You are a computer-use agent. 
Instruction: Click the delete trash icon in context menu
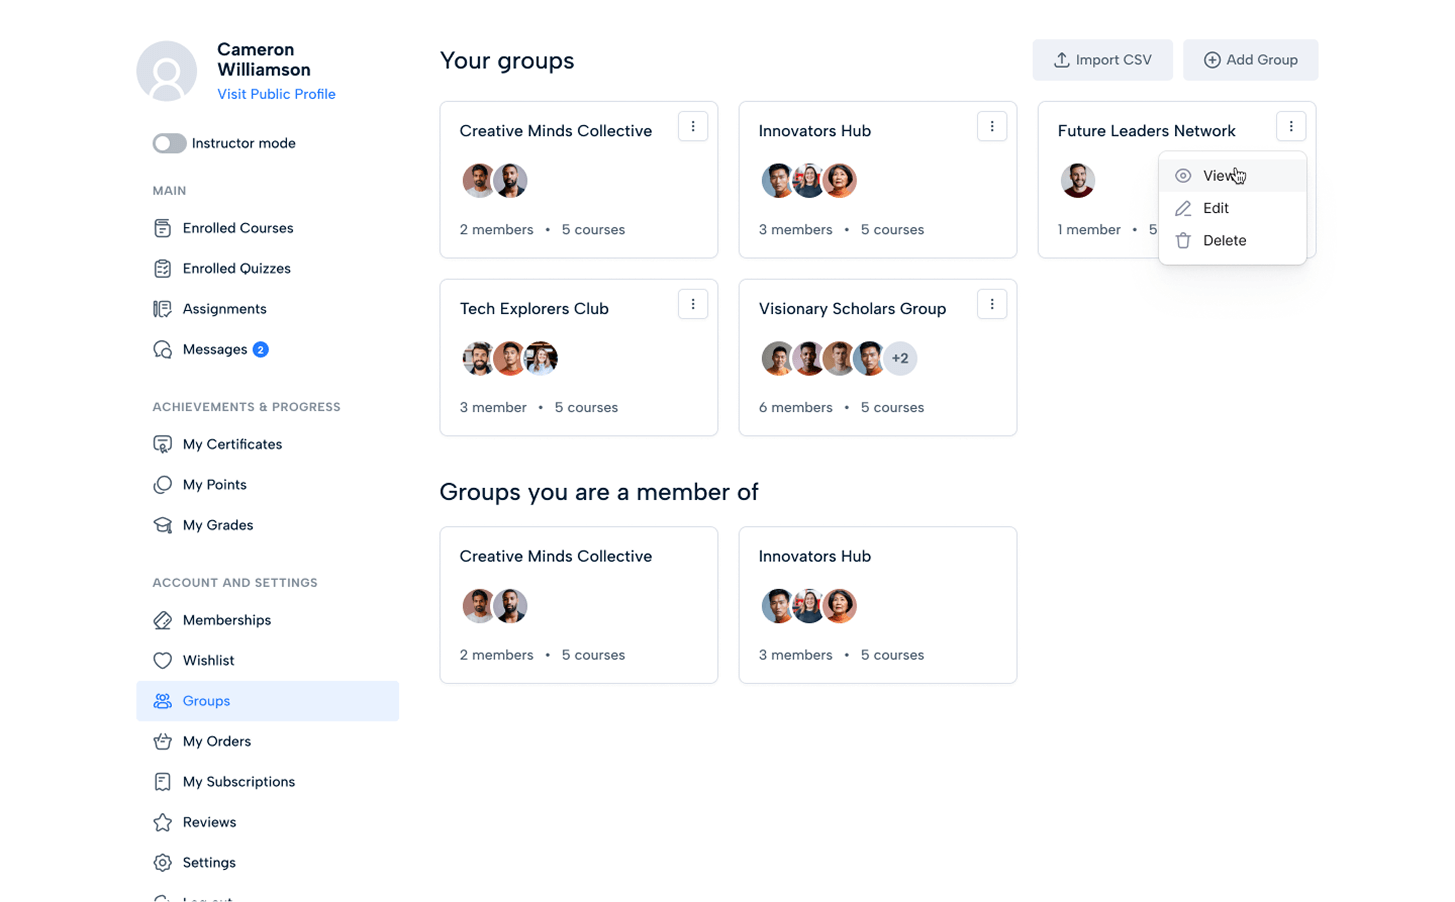[x=1183, y=240]
